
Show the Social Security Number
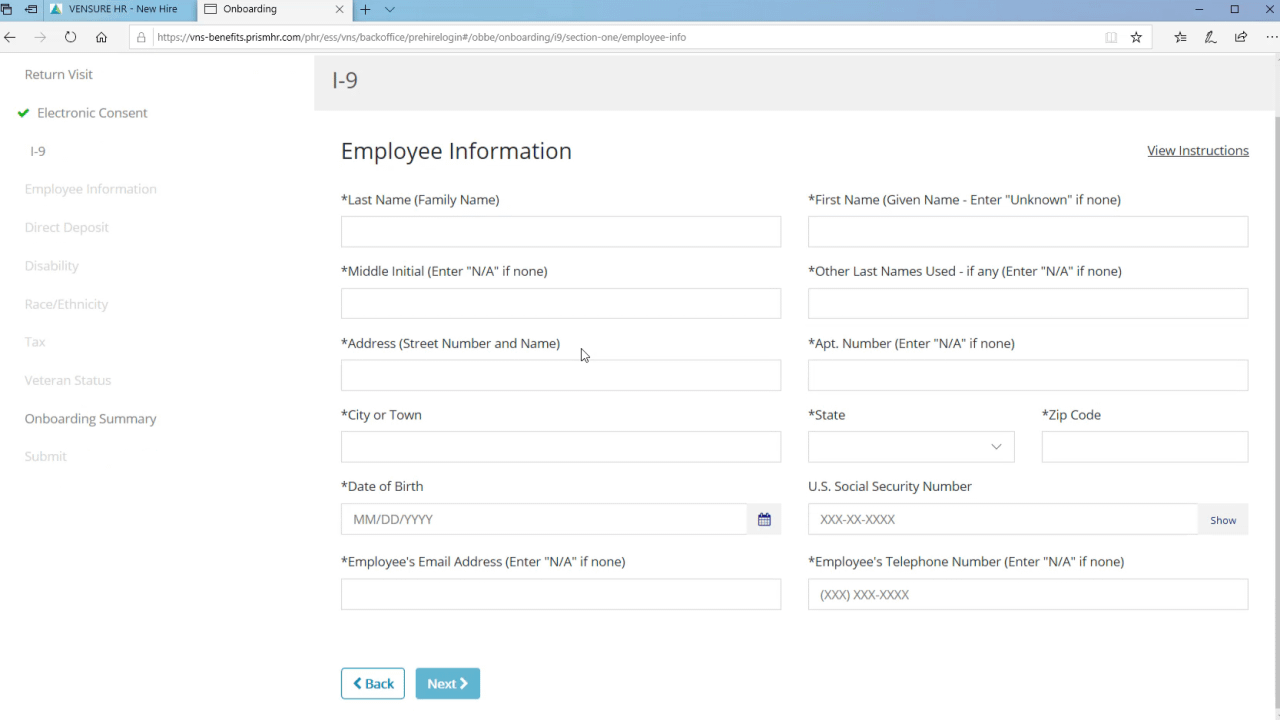click(1222, 520)
